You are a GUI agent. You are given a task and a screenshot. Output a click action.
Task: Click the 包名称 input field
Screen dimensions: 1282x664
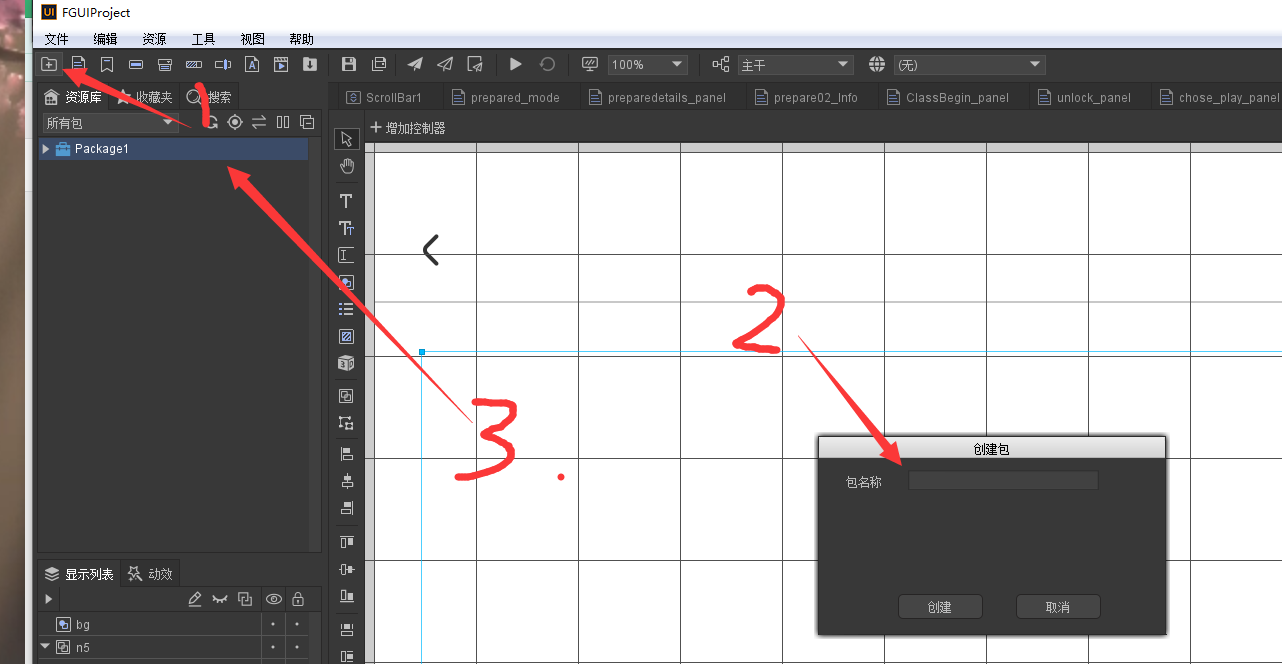tap(1002, 480)
